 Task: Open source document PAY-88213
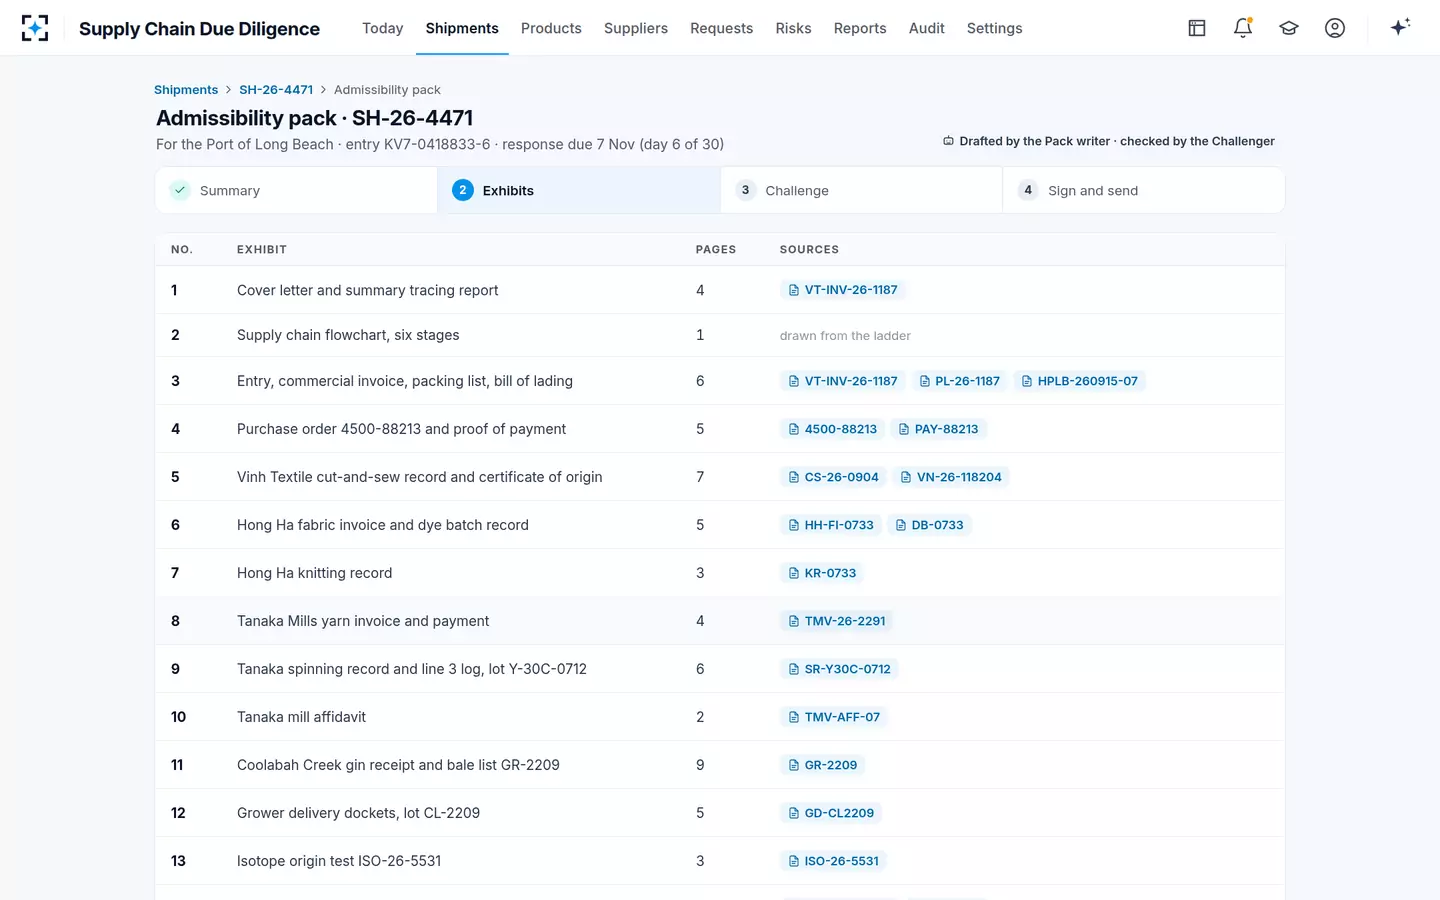[938, 429]
